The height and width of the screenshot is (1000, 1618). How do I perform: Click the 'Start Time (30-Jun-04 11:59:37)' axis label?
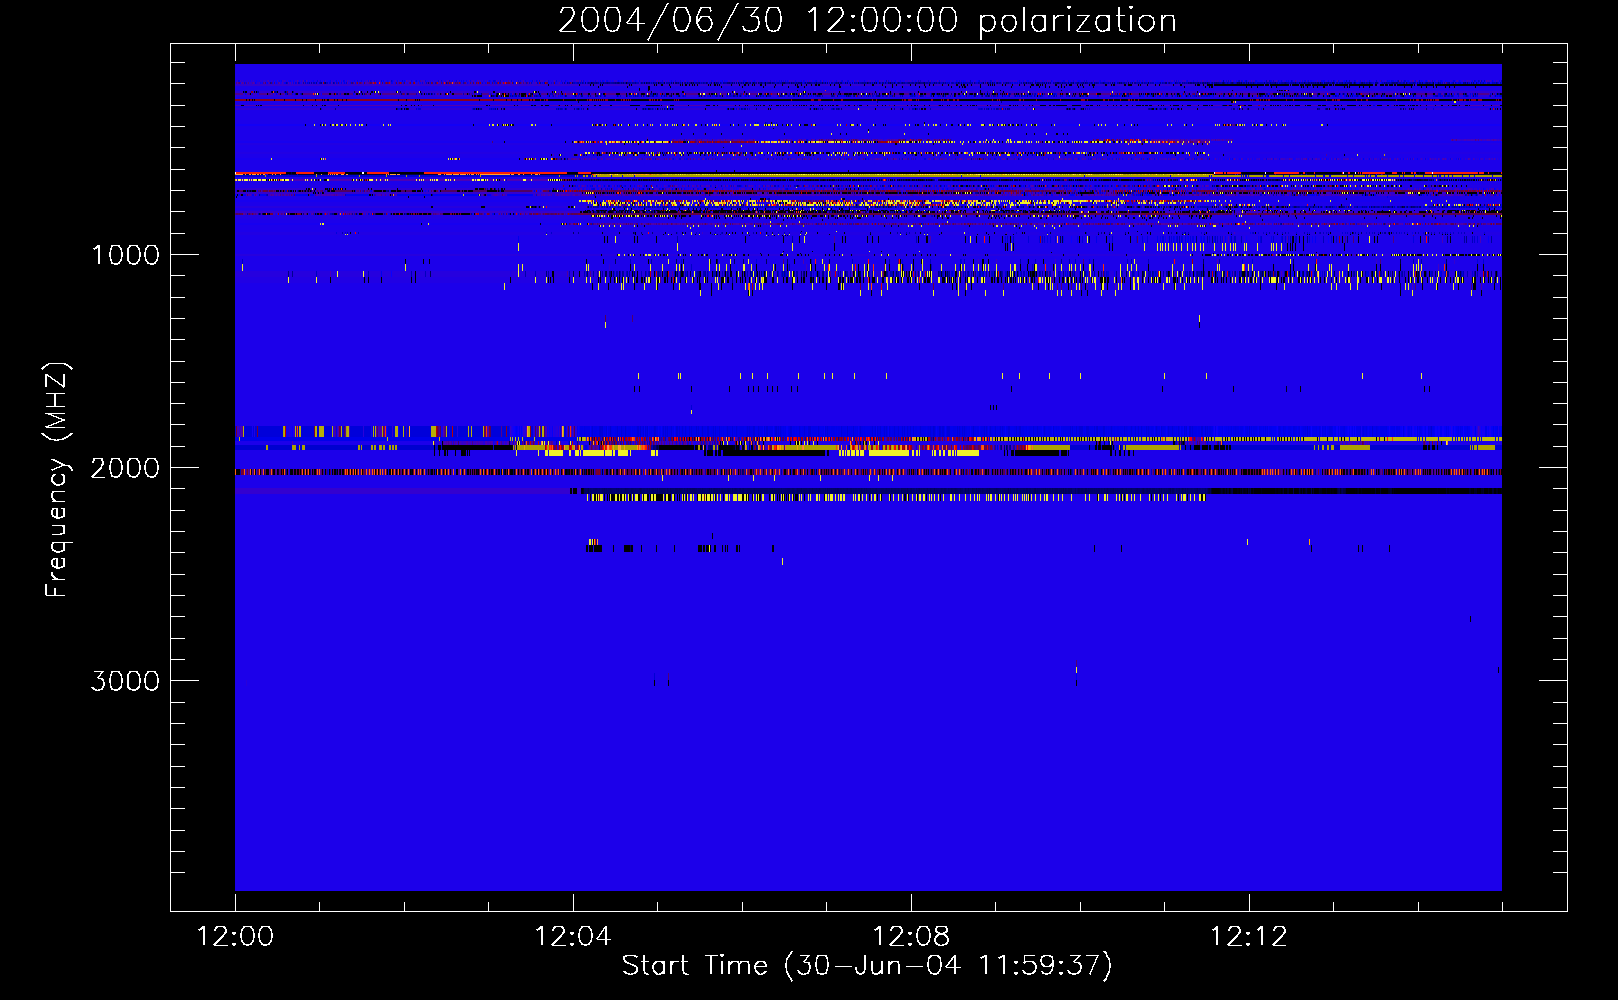click(867, 966)
